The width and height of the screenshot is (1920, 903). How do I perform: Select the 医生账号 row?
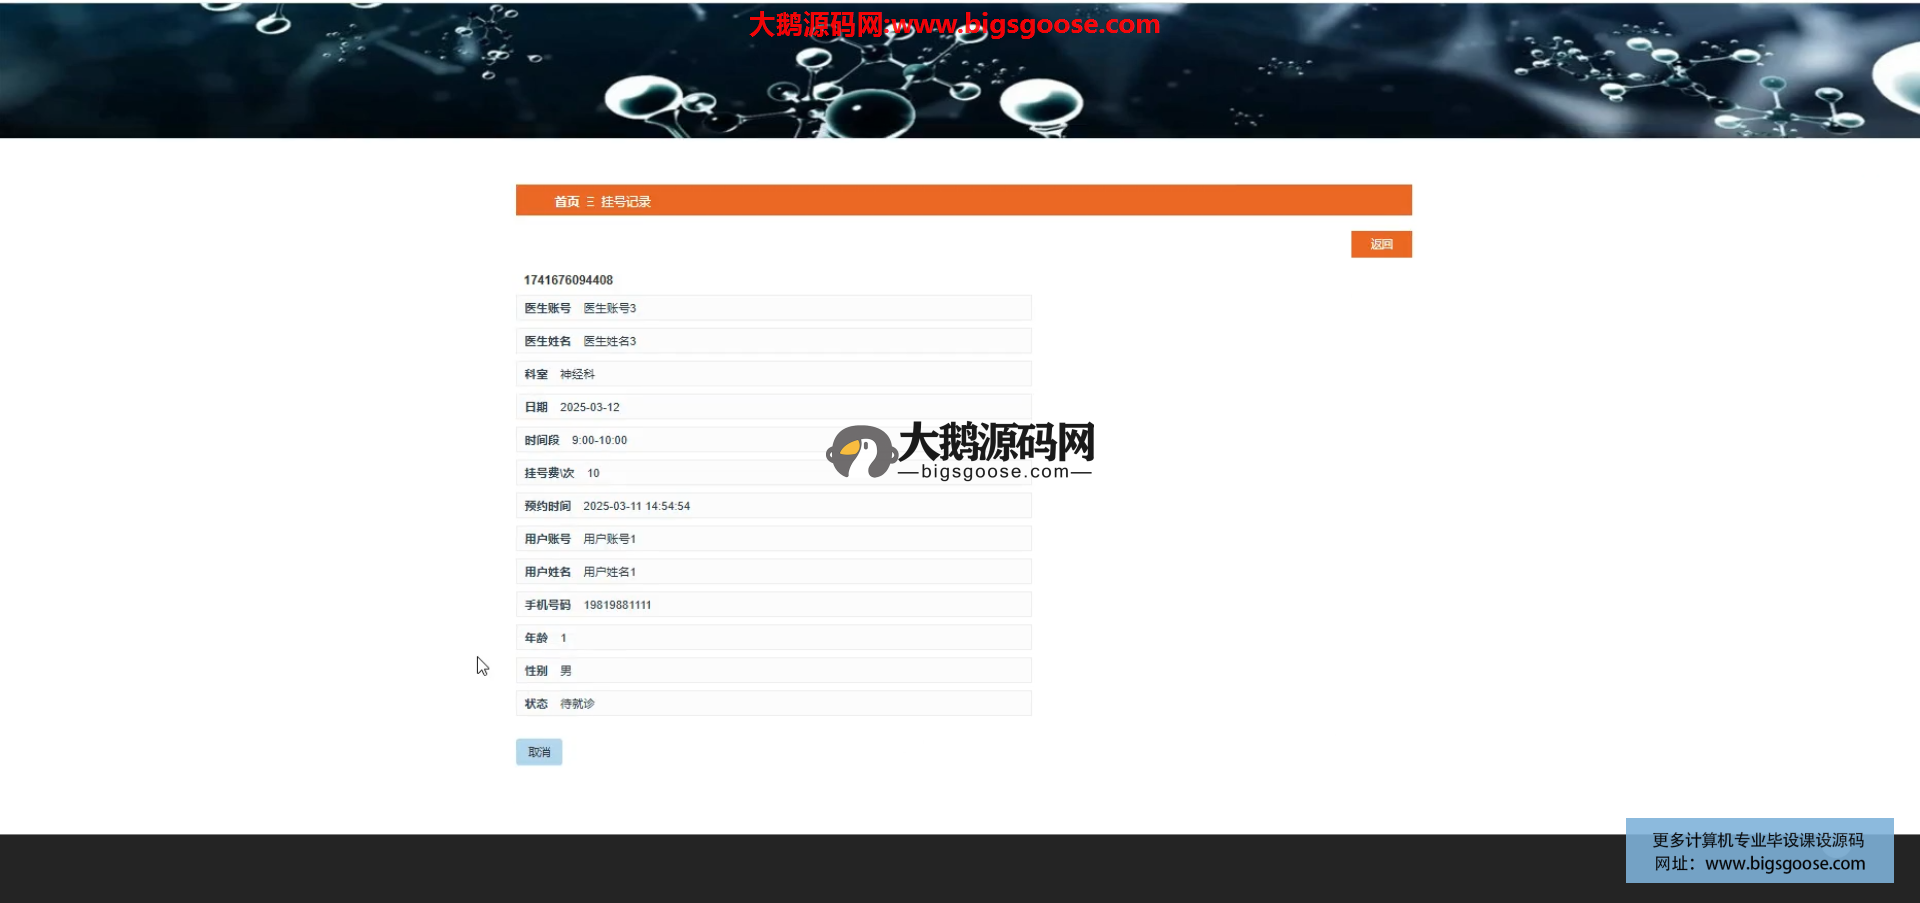(x=772, y=308)
